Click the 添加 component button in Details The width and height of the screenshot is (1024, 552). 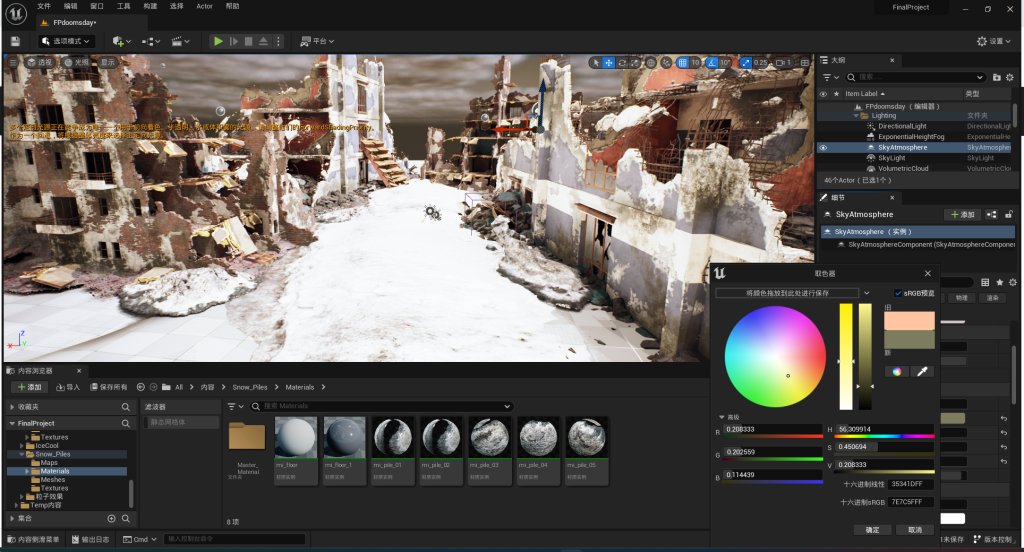point(963,214)
